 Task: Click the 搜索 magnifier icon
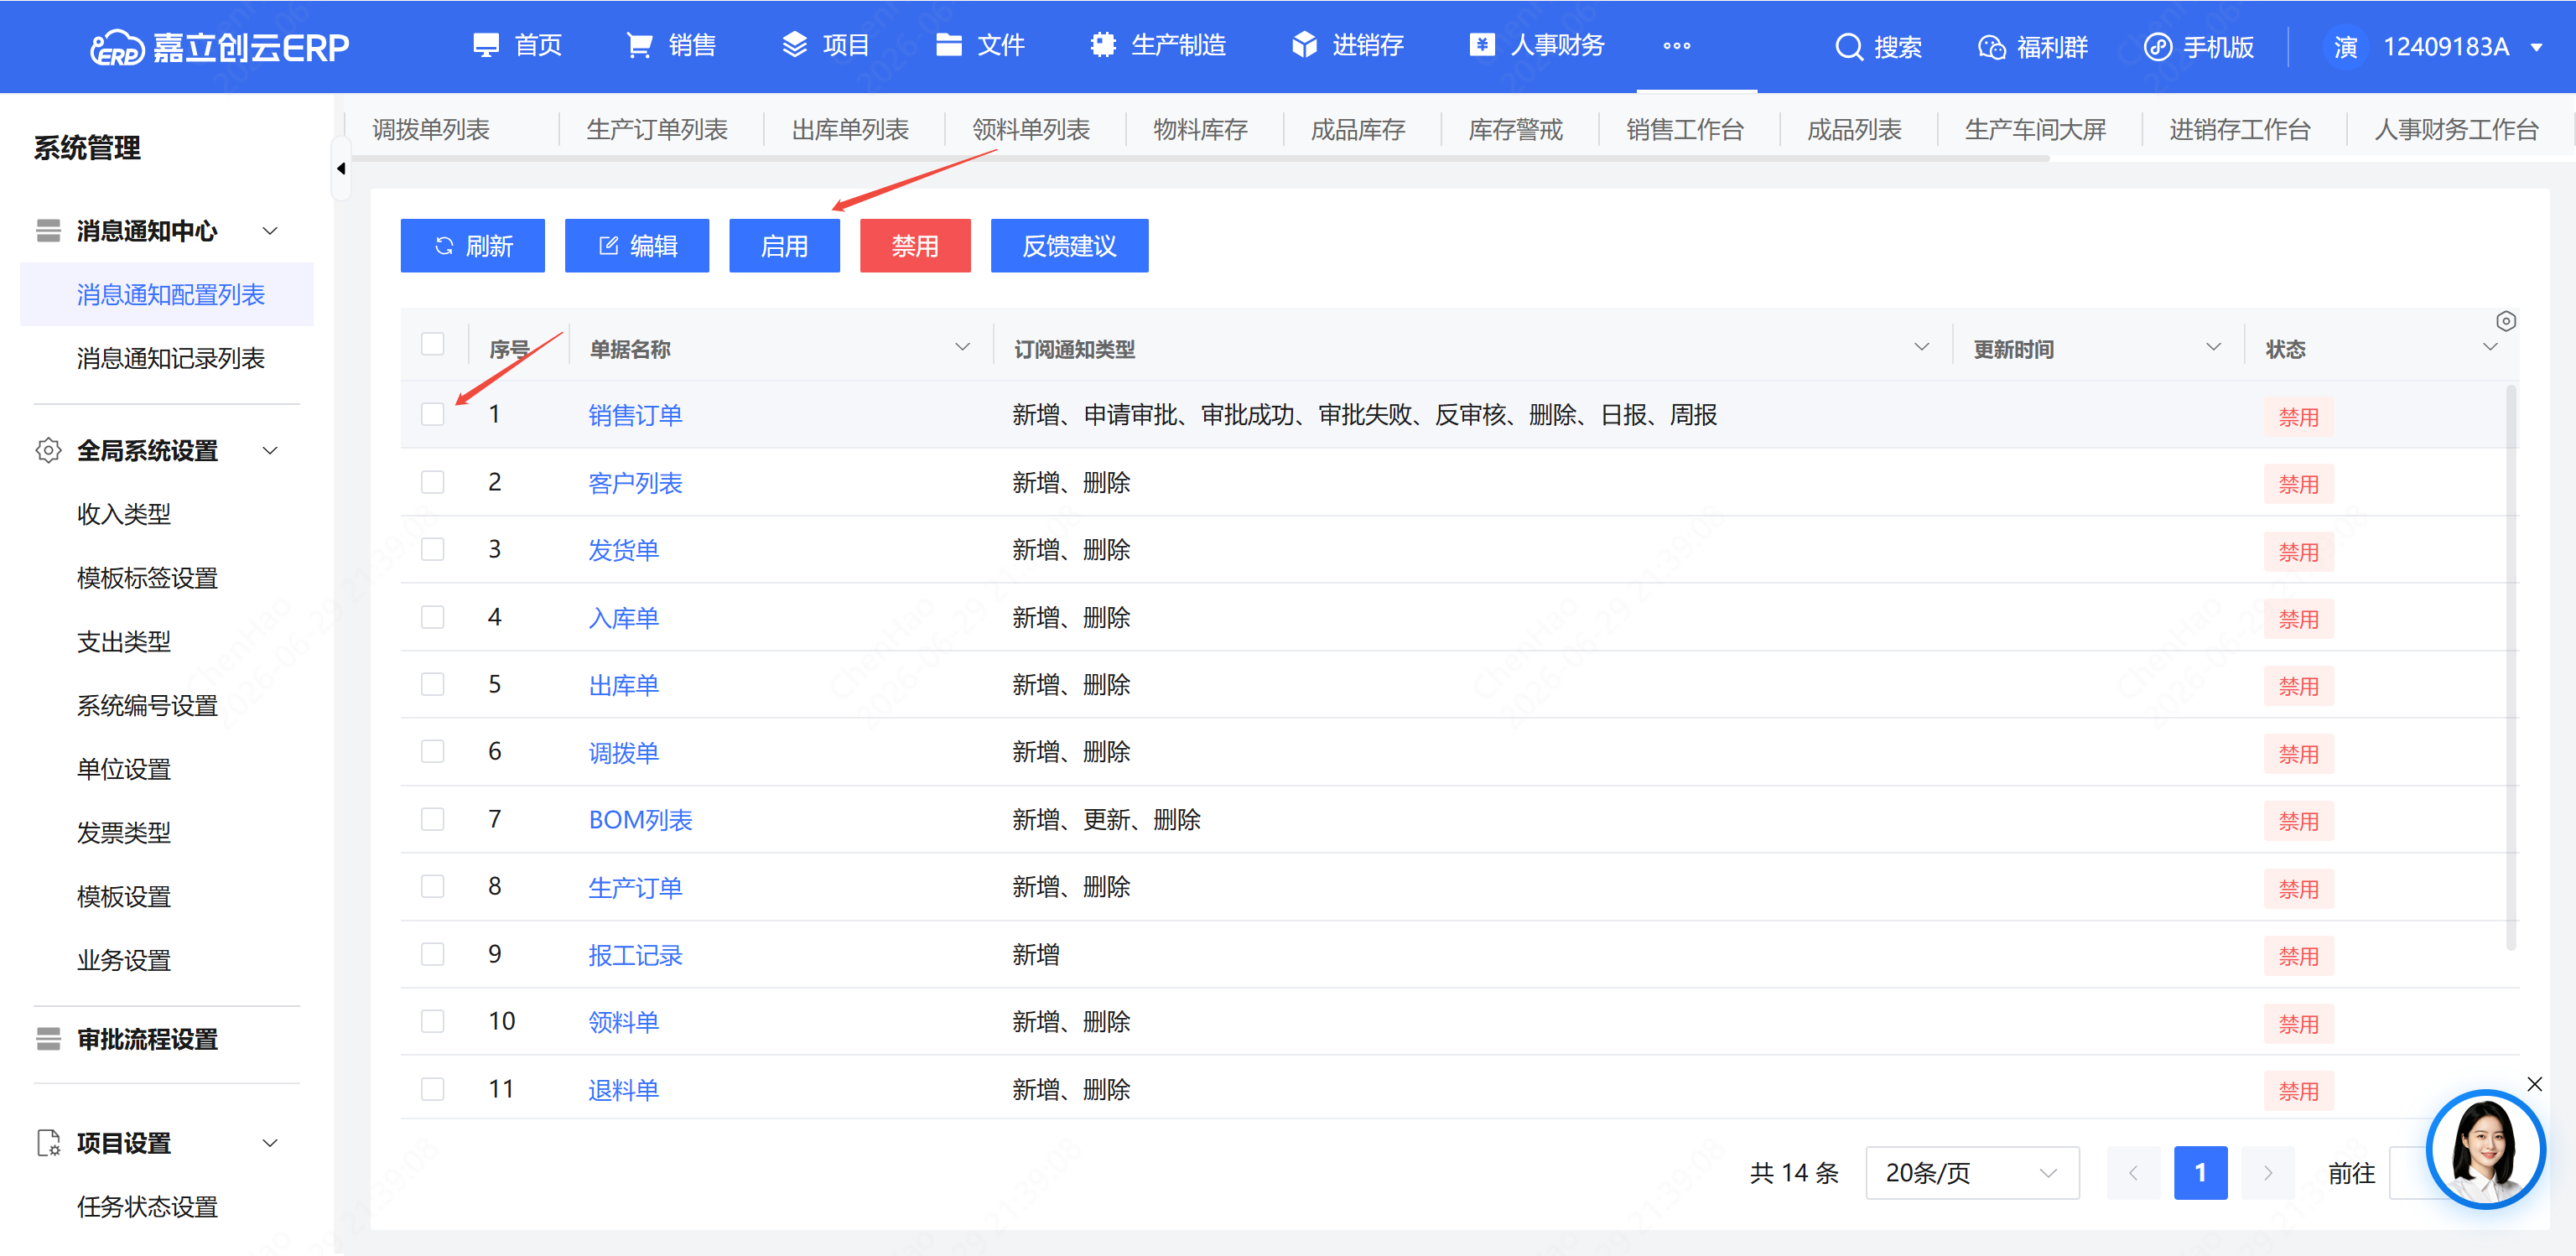[x=1849, y=47]
